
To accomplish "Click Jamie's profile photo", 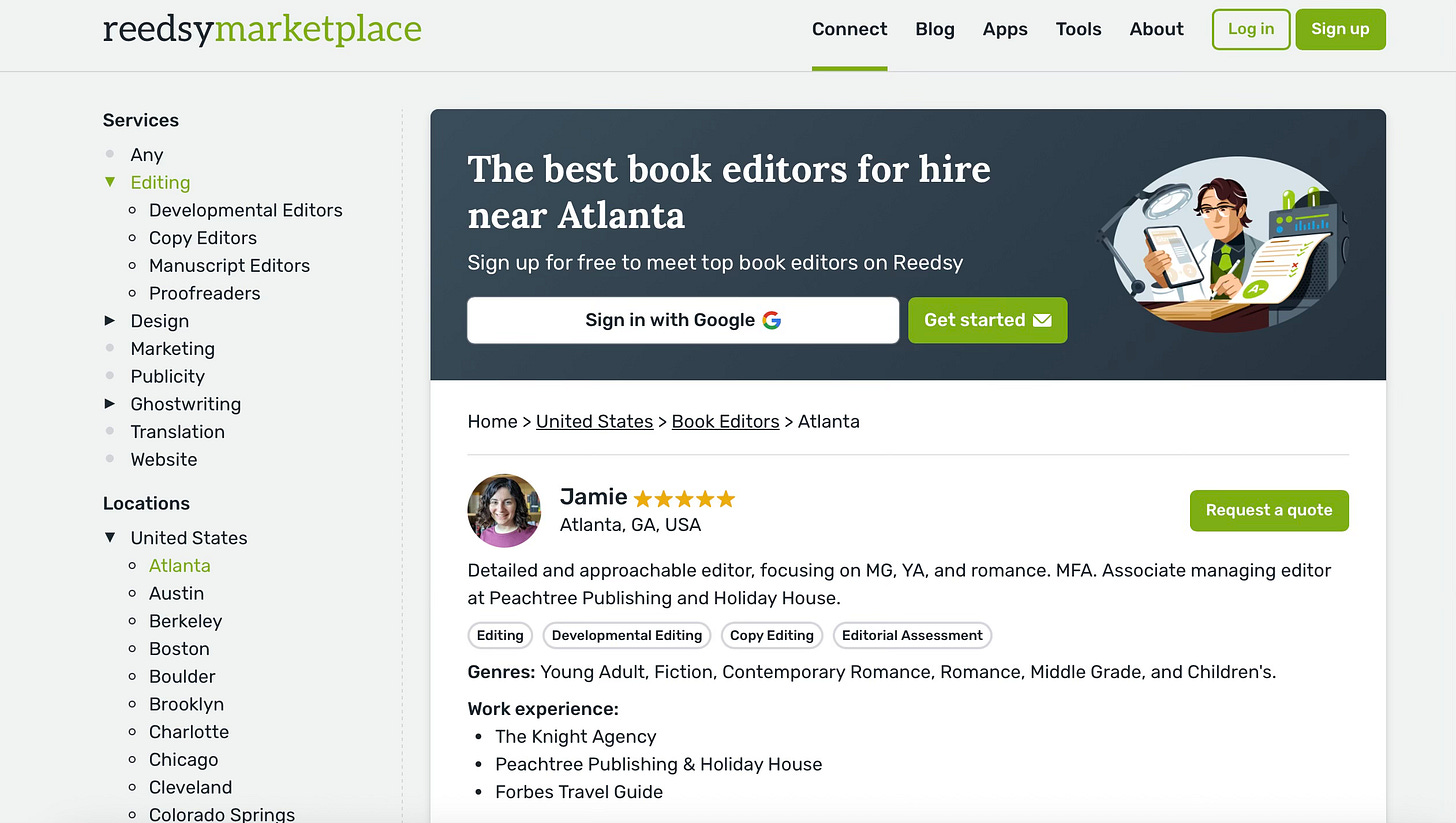I will coord(504,510).
